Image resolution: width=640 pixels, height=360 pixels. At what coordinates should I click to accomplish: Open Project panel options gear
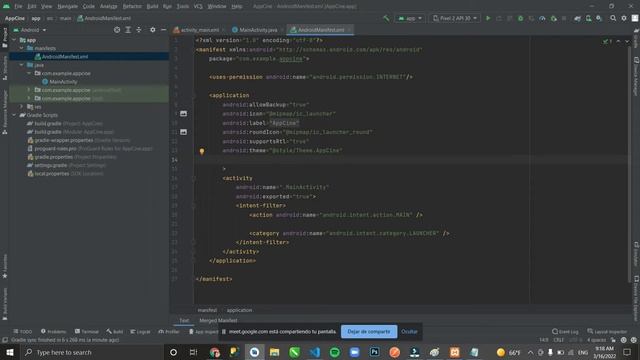click(153, 30)
